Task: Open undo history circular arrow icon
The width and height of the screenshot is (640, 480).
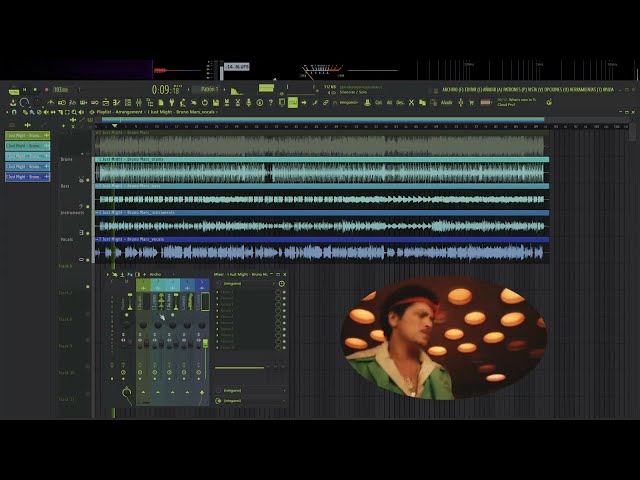Action: tap(204, 102)
